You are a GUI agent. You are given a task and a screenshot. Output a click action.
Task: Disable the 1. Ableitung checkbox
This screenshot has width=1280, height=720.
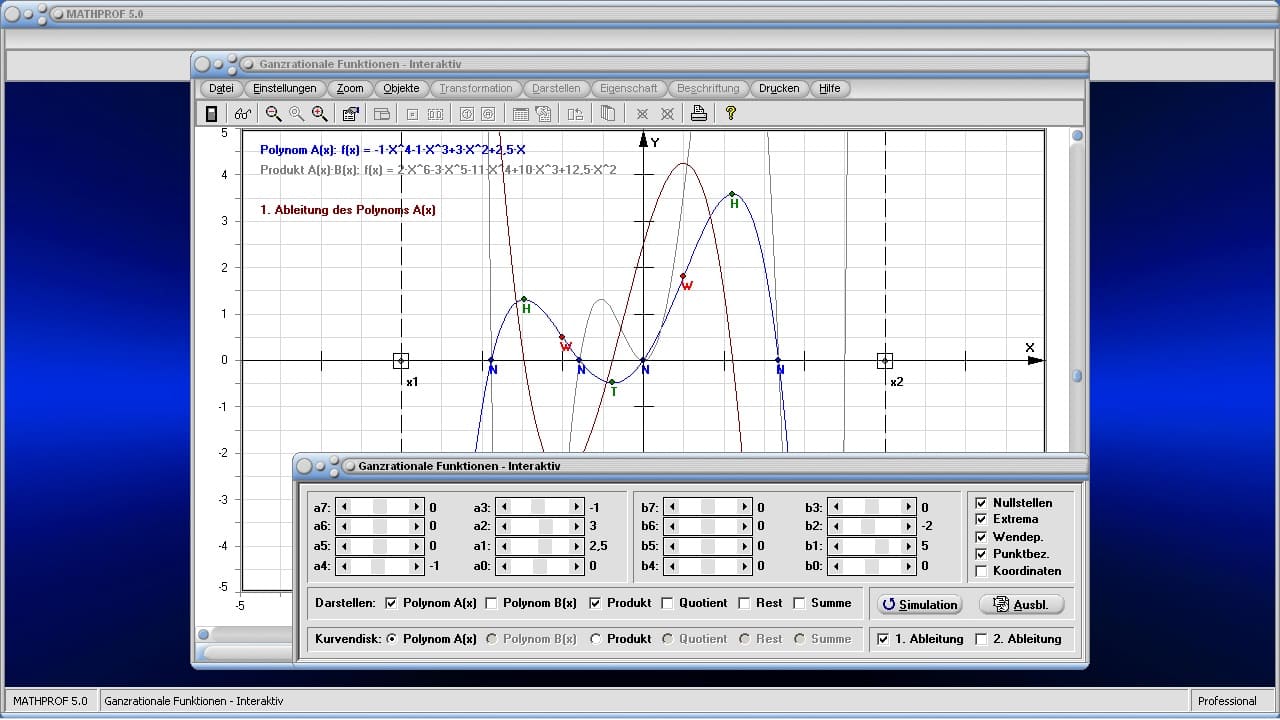[883, 639]
